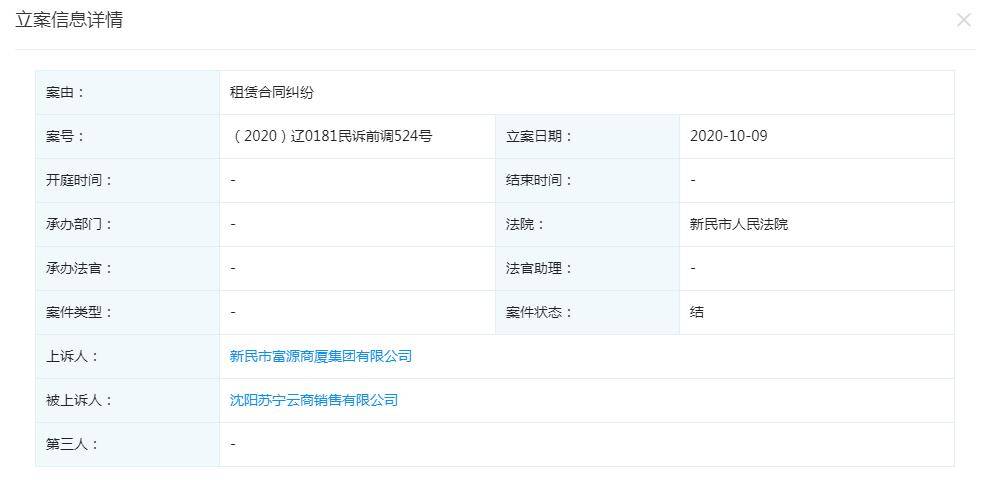Click the 被上诉人 row label
Viewport: 993px width, 504px height.
click(x=79, y=400)
